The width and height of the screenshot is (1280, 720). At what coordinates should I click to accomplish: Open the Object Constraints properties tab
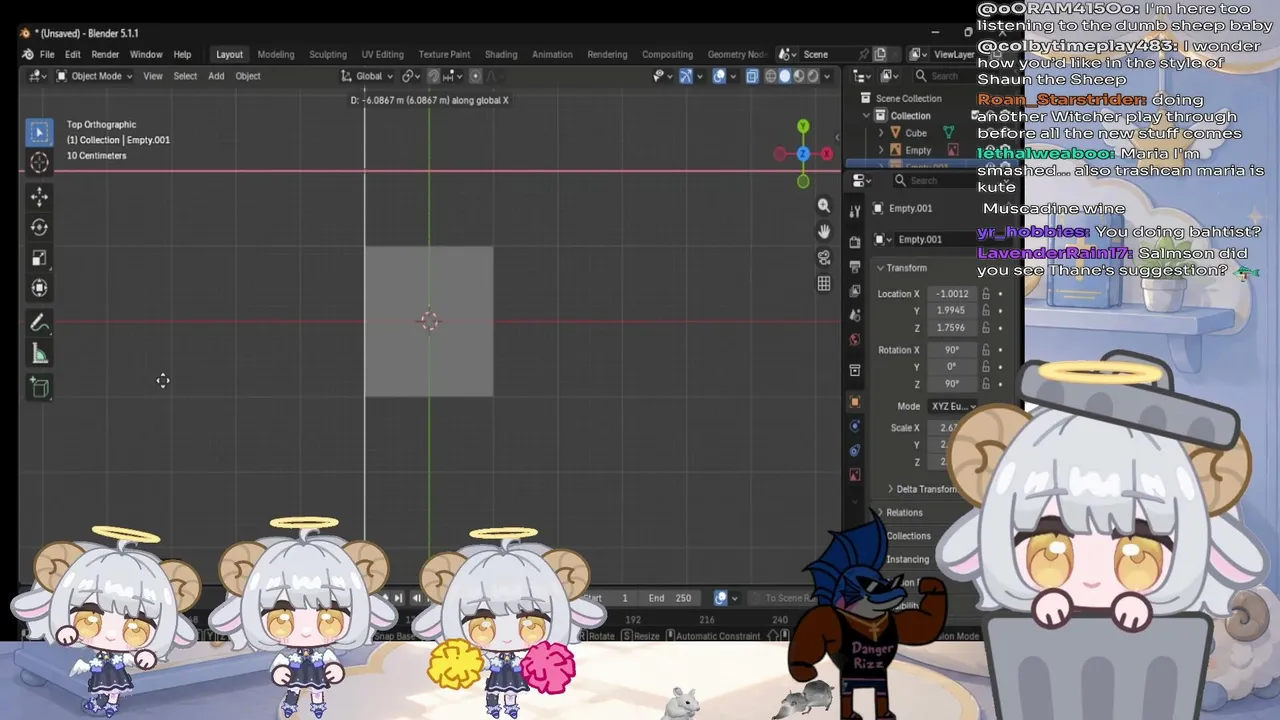point(854,451)
